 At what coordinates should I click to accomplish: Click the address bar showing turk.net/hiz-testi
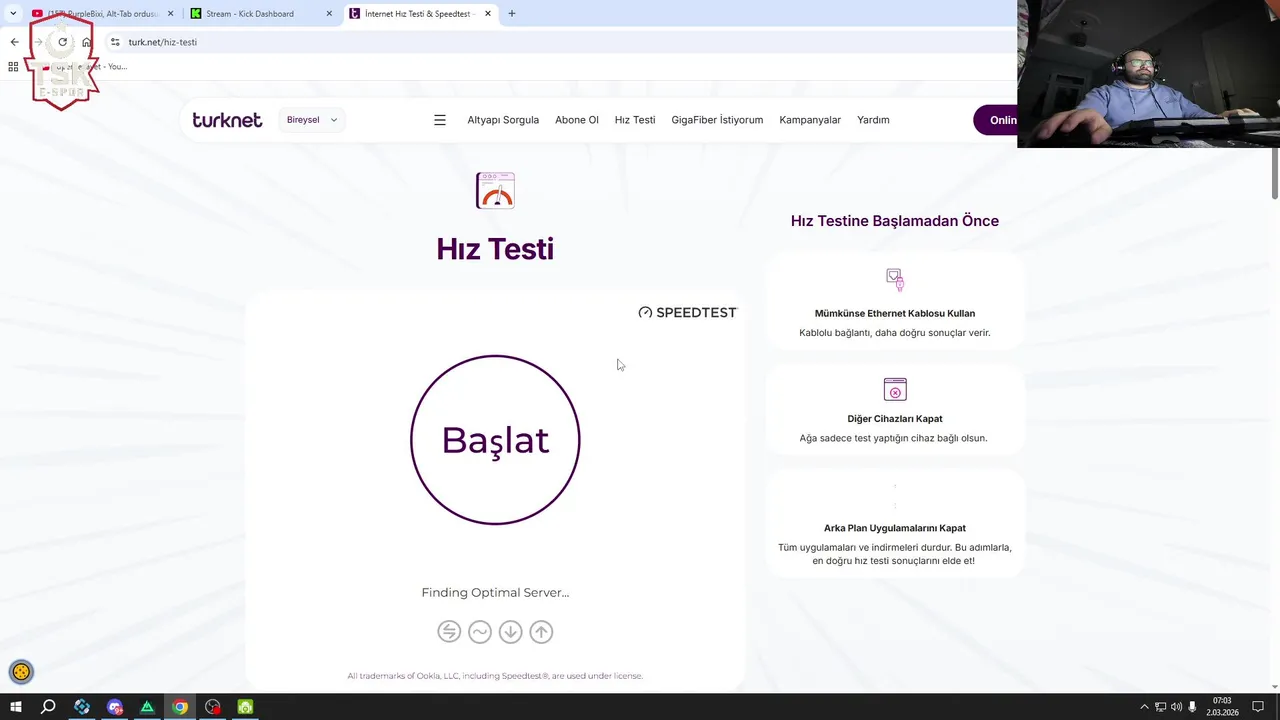[560, 42]
